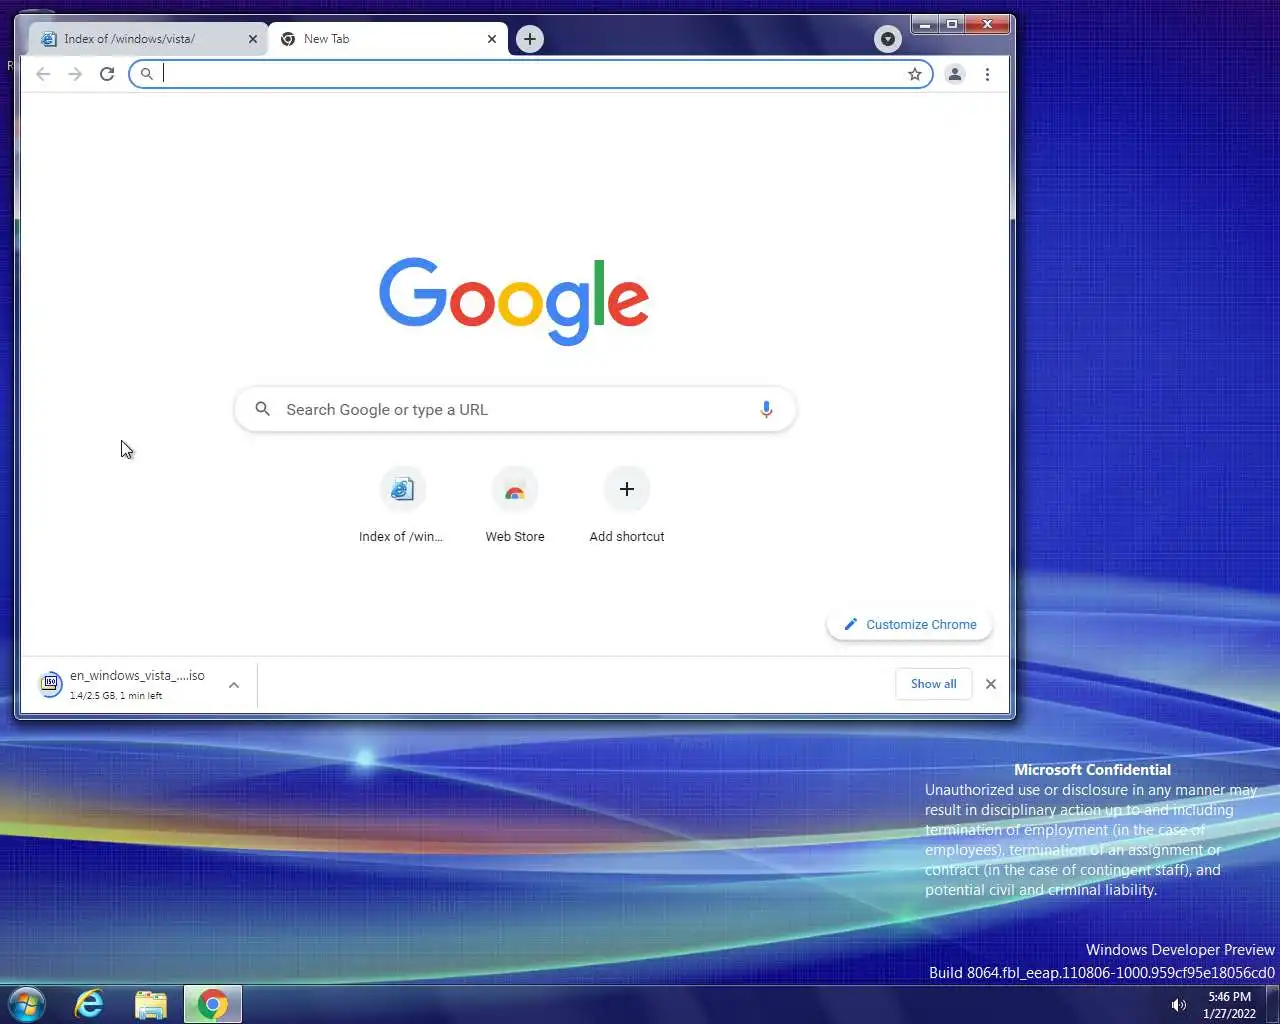Click Chrome icon in the taskbar
1280x1024 pixels.
(x=212, y=1004)
